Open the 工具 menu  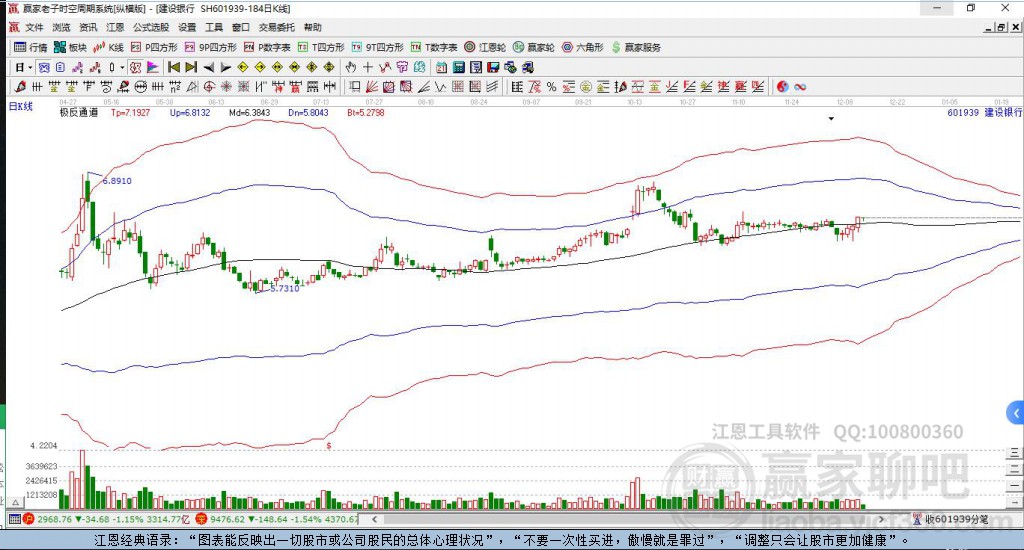214,27
